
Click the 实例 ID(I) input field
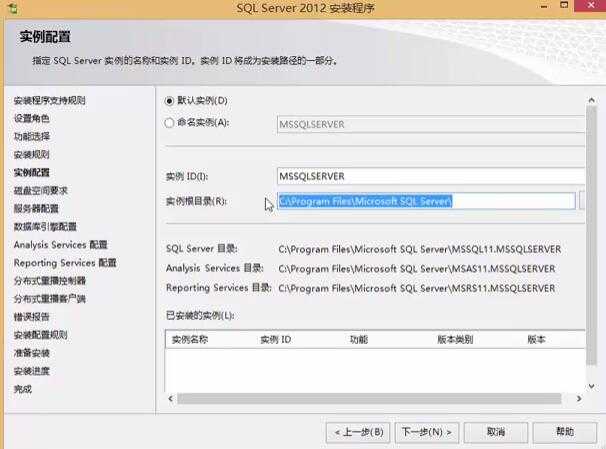pyautogui.click(x=431, y=176)
